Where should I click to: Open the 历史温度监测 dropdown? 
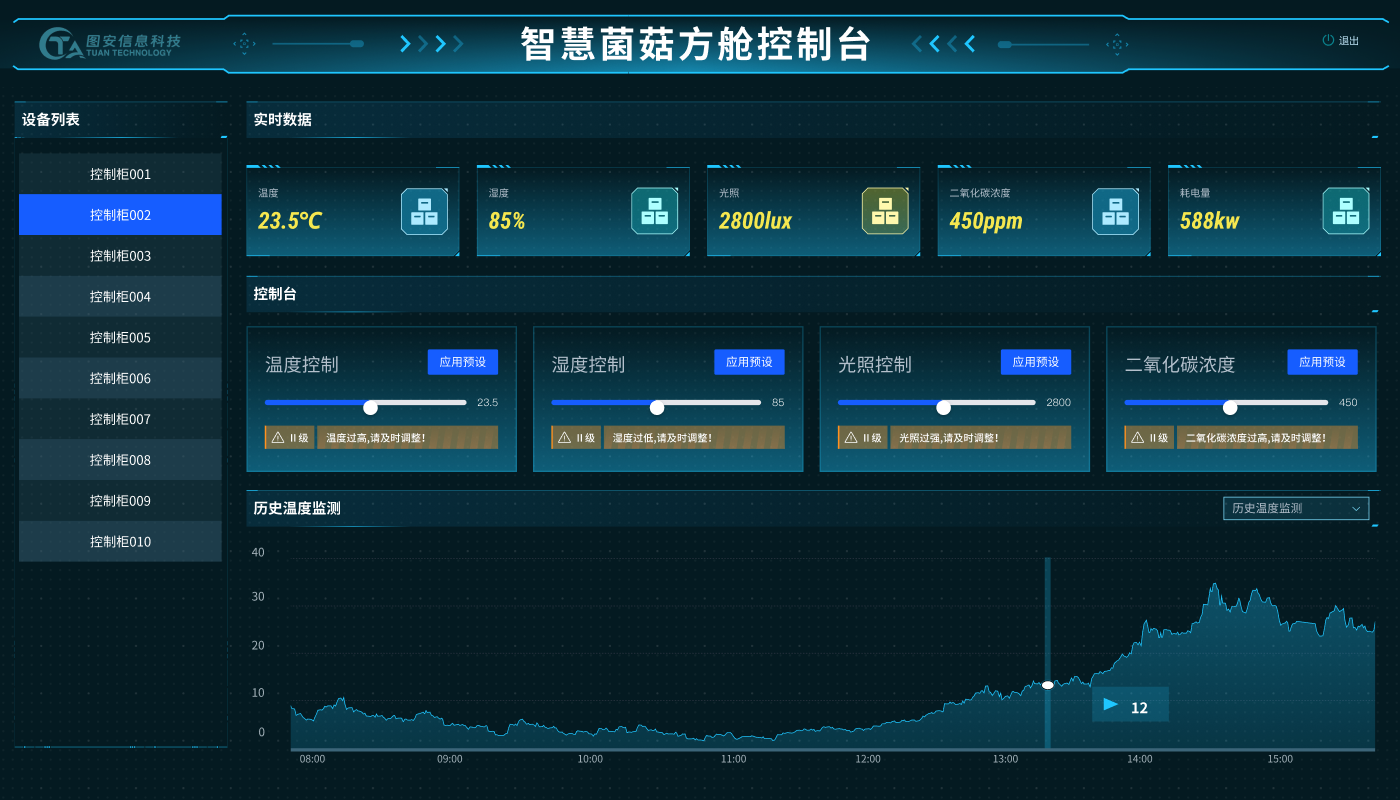click(x=1296, y=508)
